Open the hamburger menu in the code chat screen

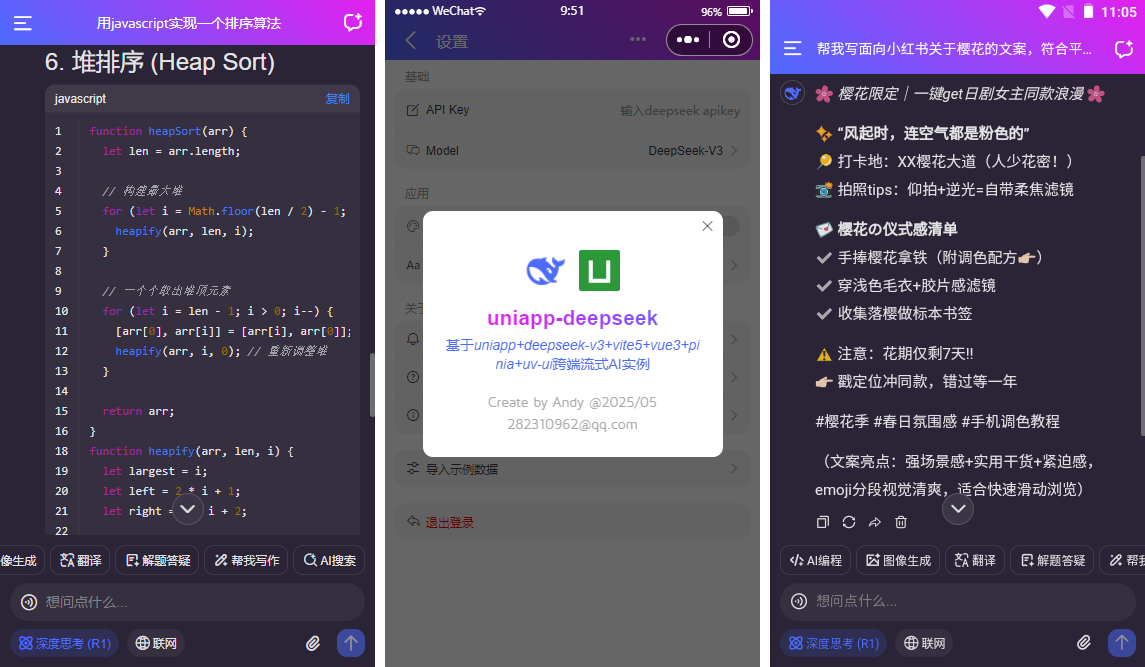click(x=23, y=23)
